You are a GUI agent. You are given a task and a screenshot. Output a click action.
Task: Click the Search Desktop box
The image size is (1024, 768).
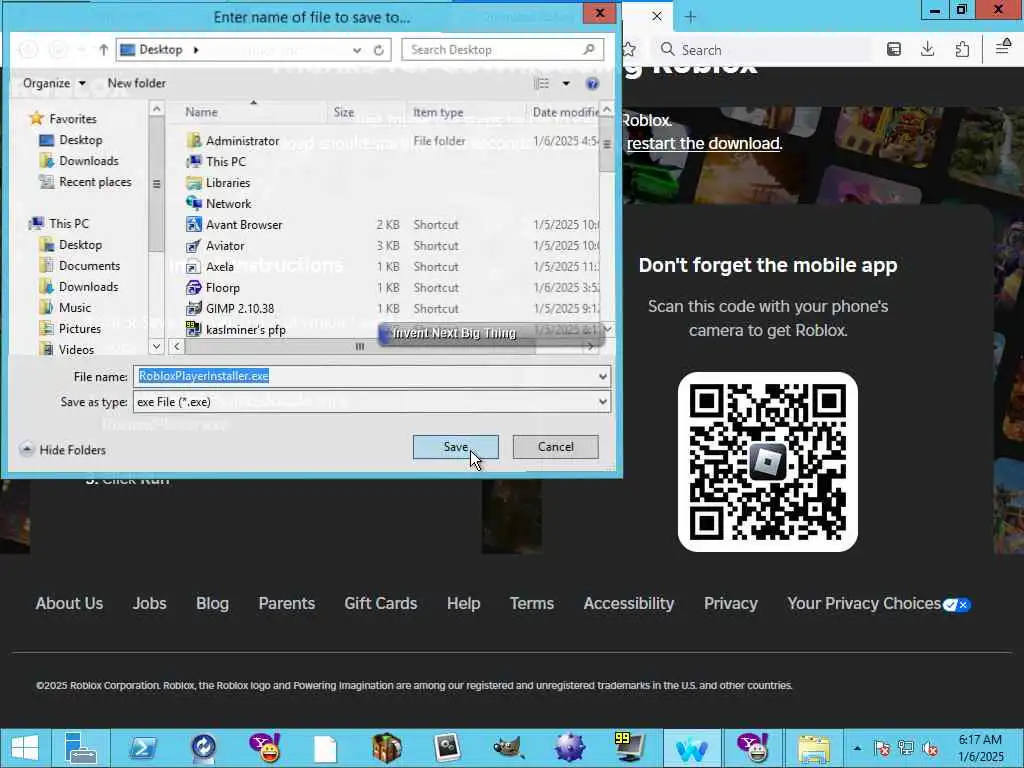click(x=502, y=50)
